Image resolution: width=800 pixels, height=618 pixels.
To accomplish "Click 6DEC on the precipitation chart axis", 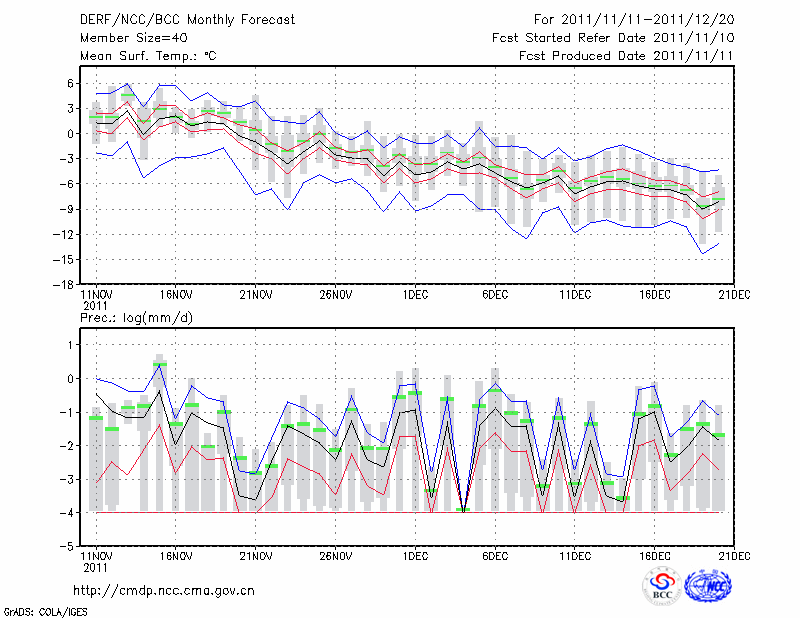I will point(495,555).
